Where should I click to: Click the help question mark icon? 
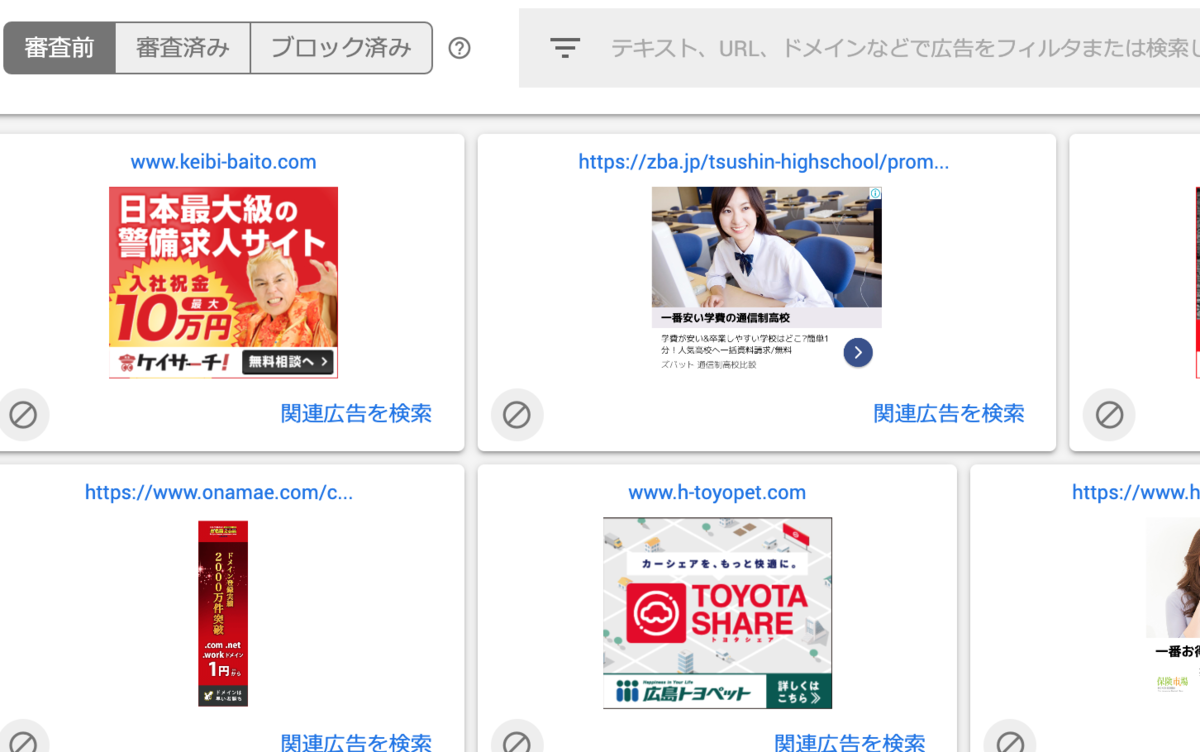click(x=459, y=48)
